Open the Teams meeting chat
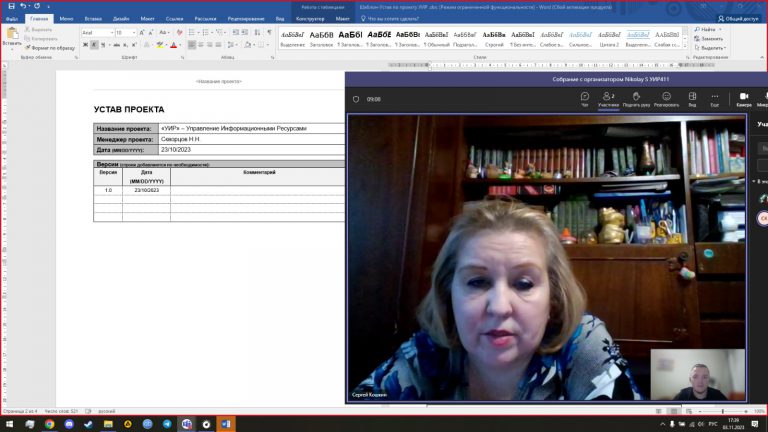The width and height of the screenshot is (768, 432). click(584, 99)
